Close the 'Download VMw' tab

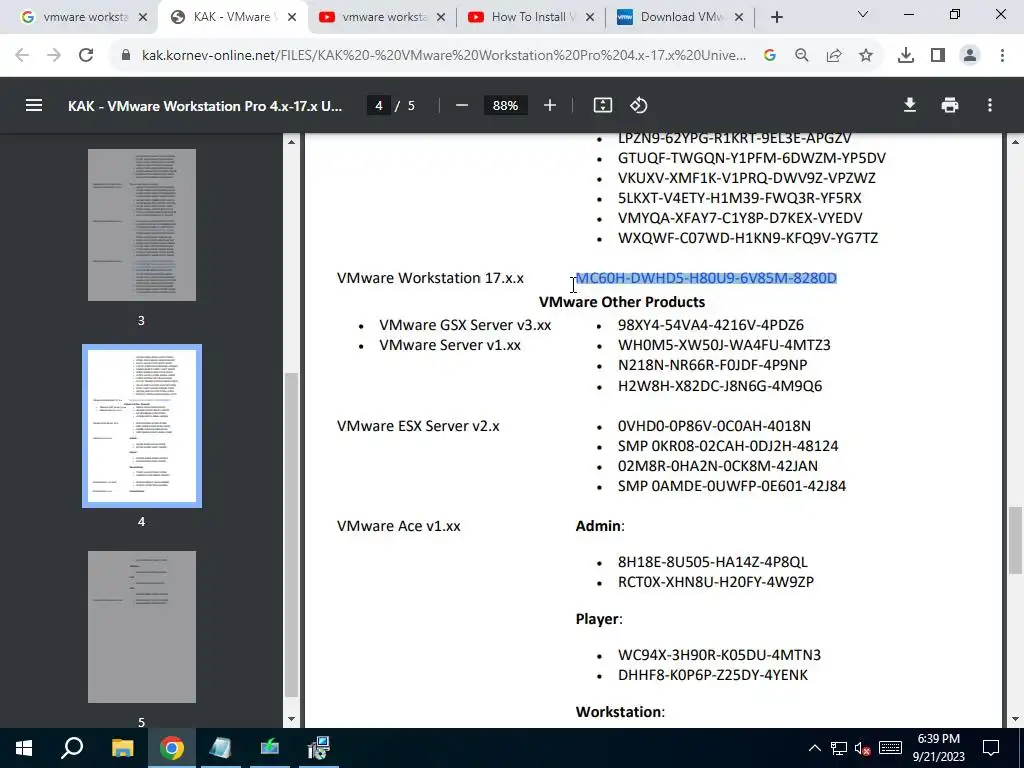click(739, 17)
